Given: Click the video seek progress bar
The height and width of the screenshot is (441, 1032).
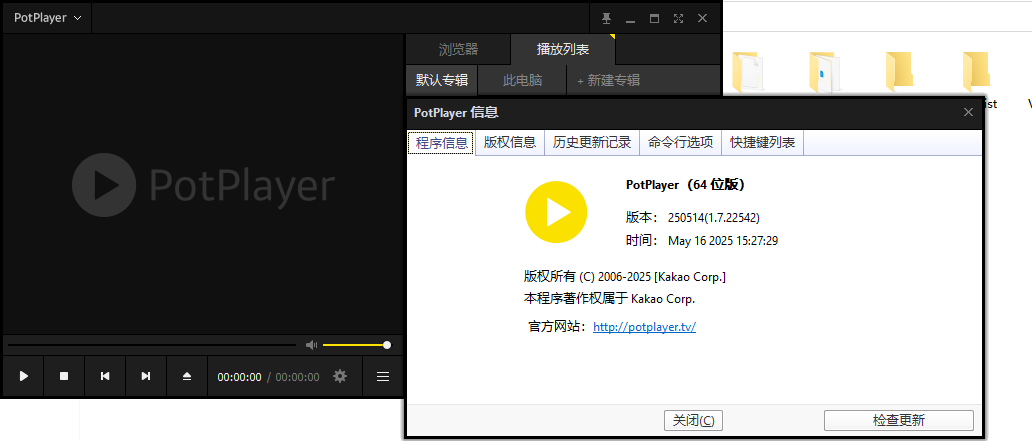Looking at the screenshot, I should 150,345.
